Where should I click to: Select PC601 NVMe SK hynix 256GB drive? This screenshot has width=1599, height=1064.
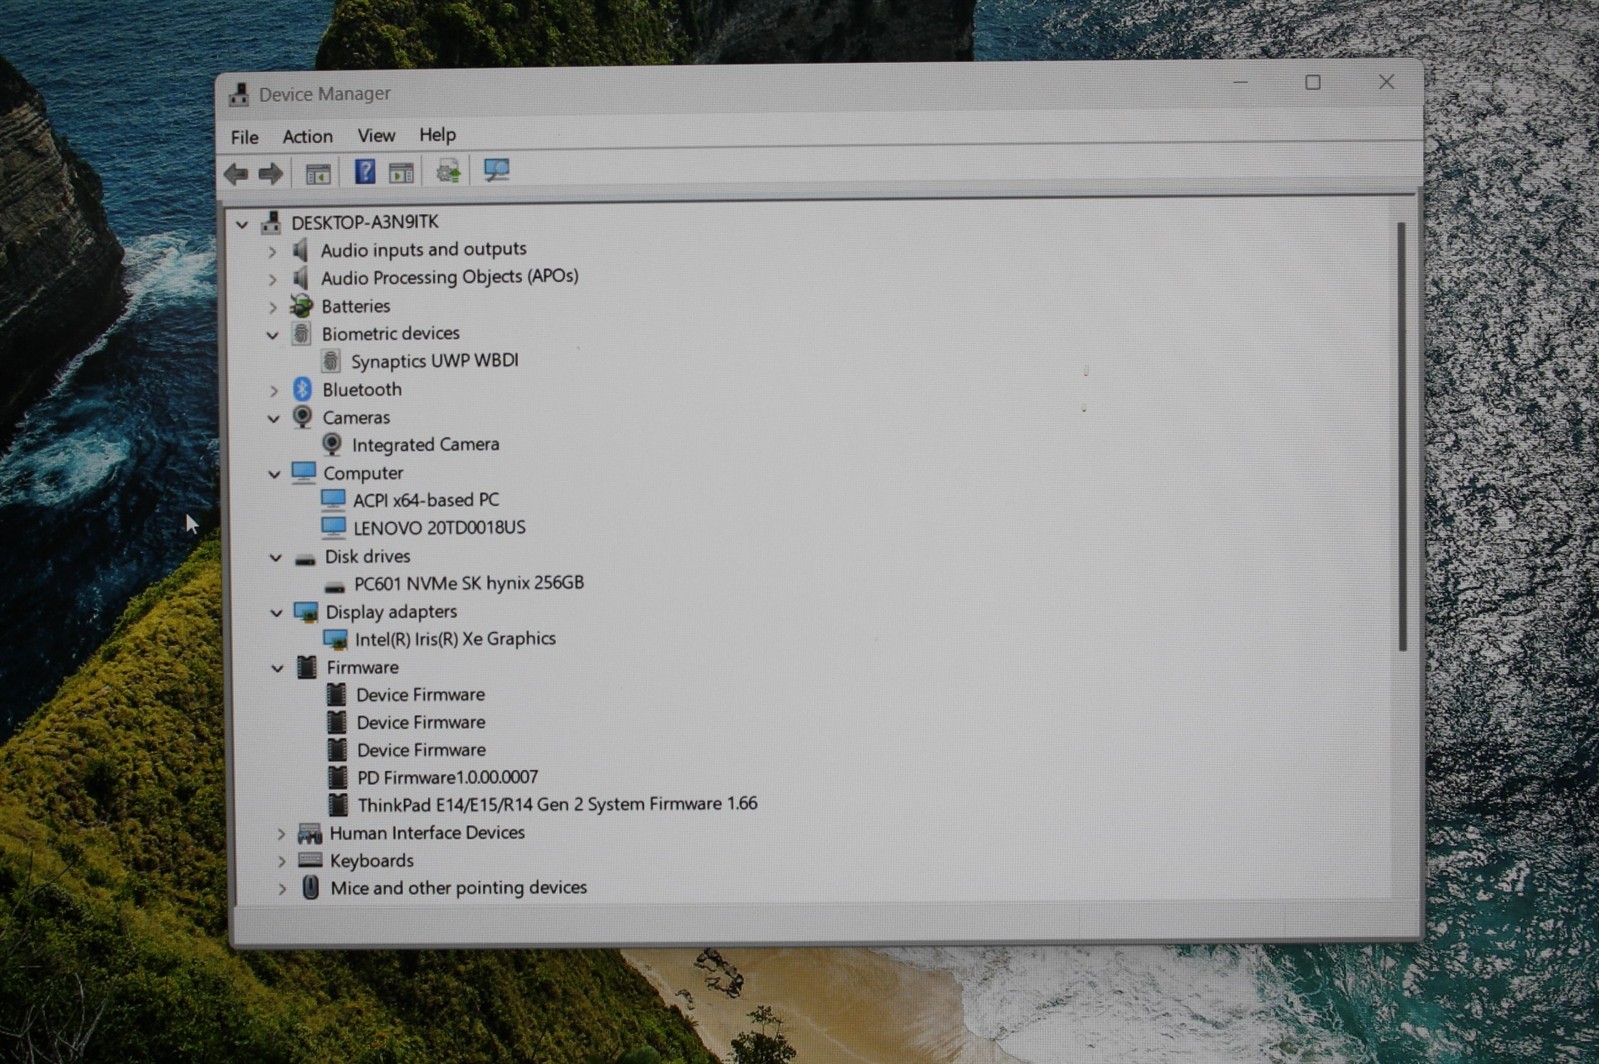[x=468, y=583]
